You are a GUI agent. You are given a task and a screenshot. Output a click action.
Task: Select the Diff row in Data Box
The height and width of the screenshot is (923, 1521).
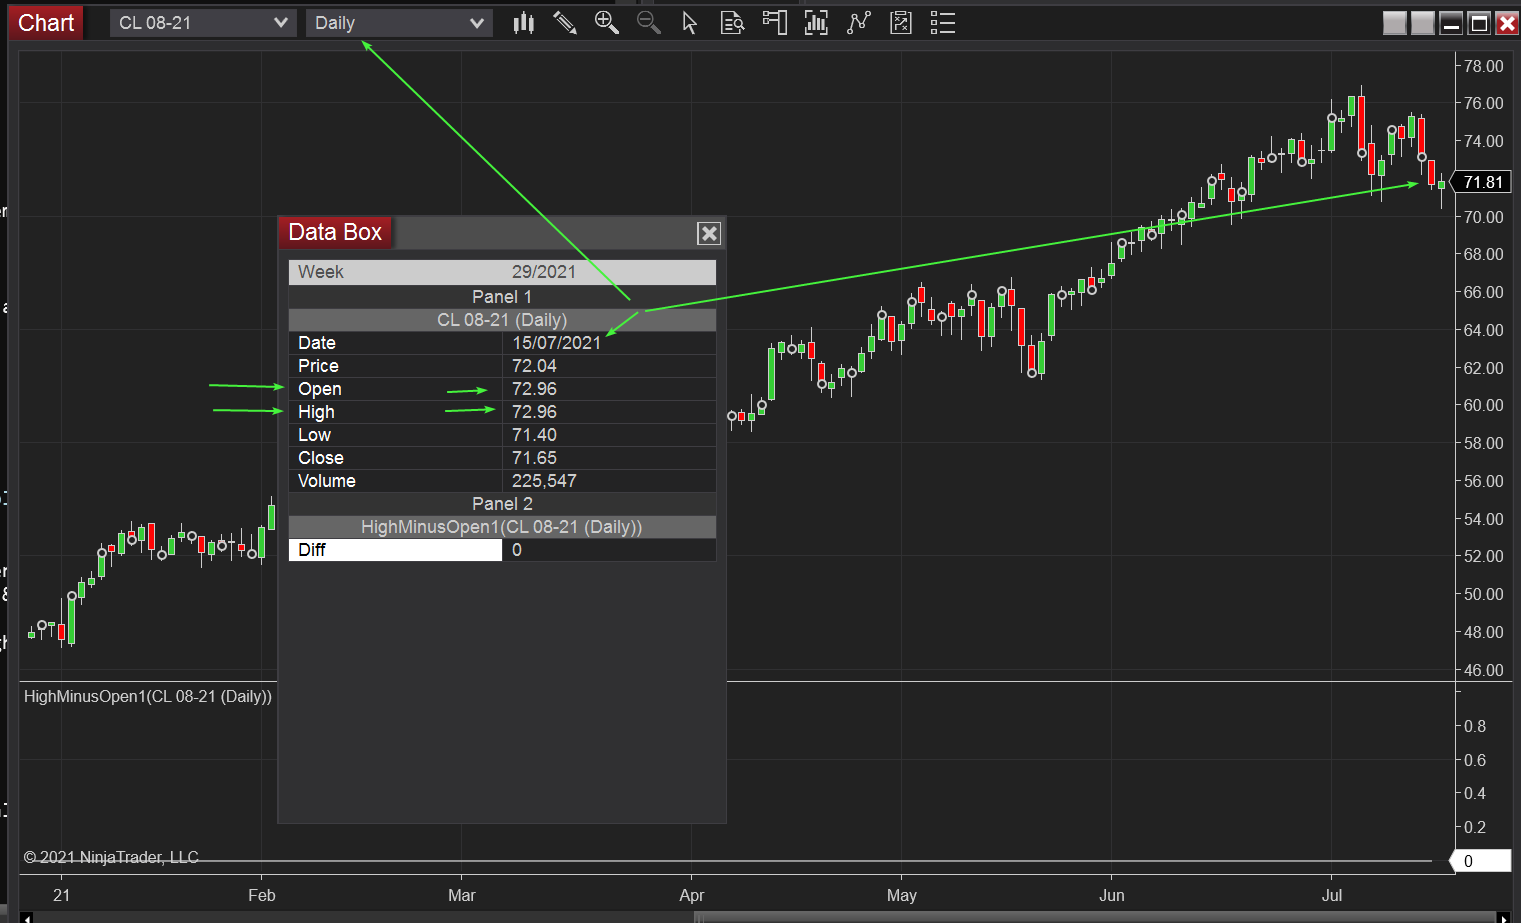pyautogui.click(x=502, y=550)
